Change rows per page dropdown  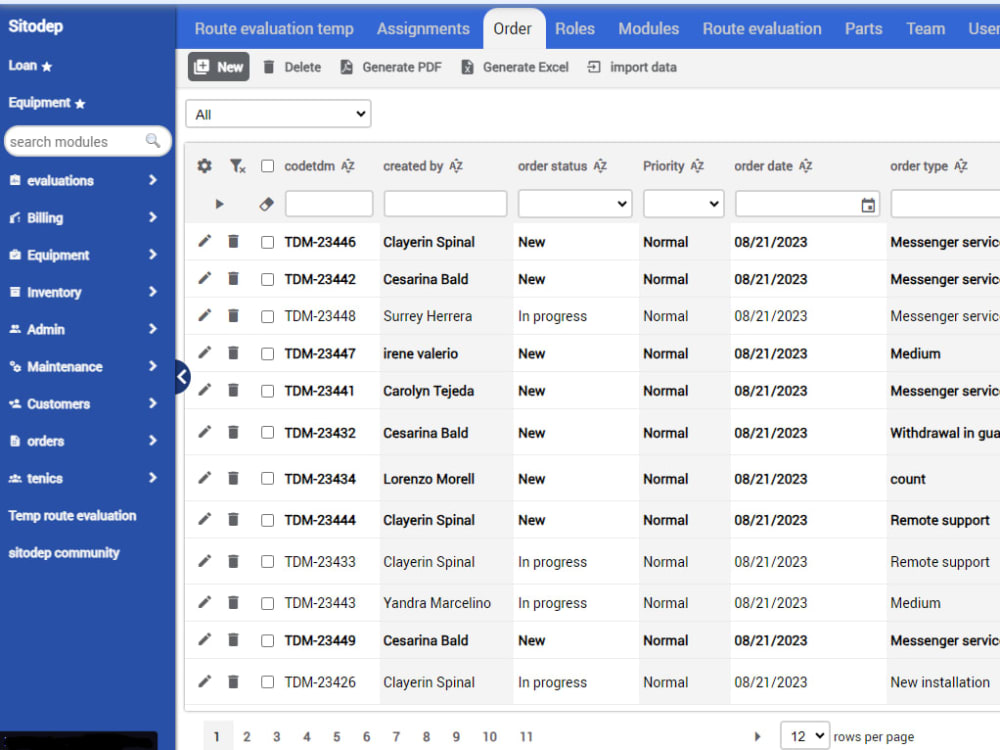(x=805, y=737)
